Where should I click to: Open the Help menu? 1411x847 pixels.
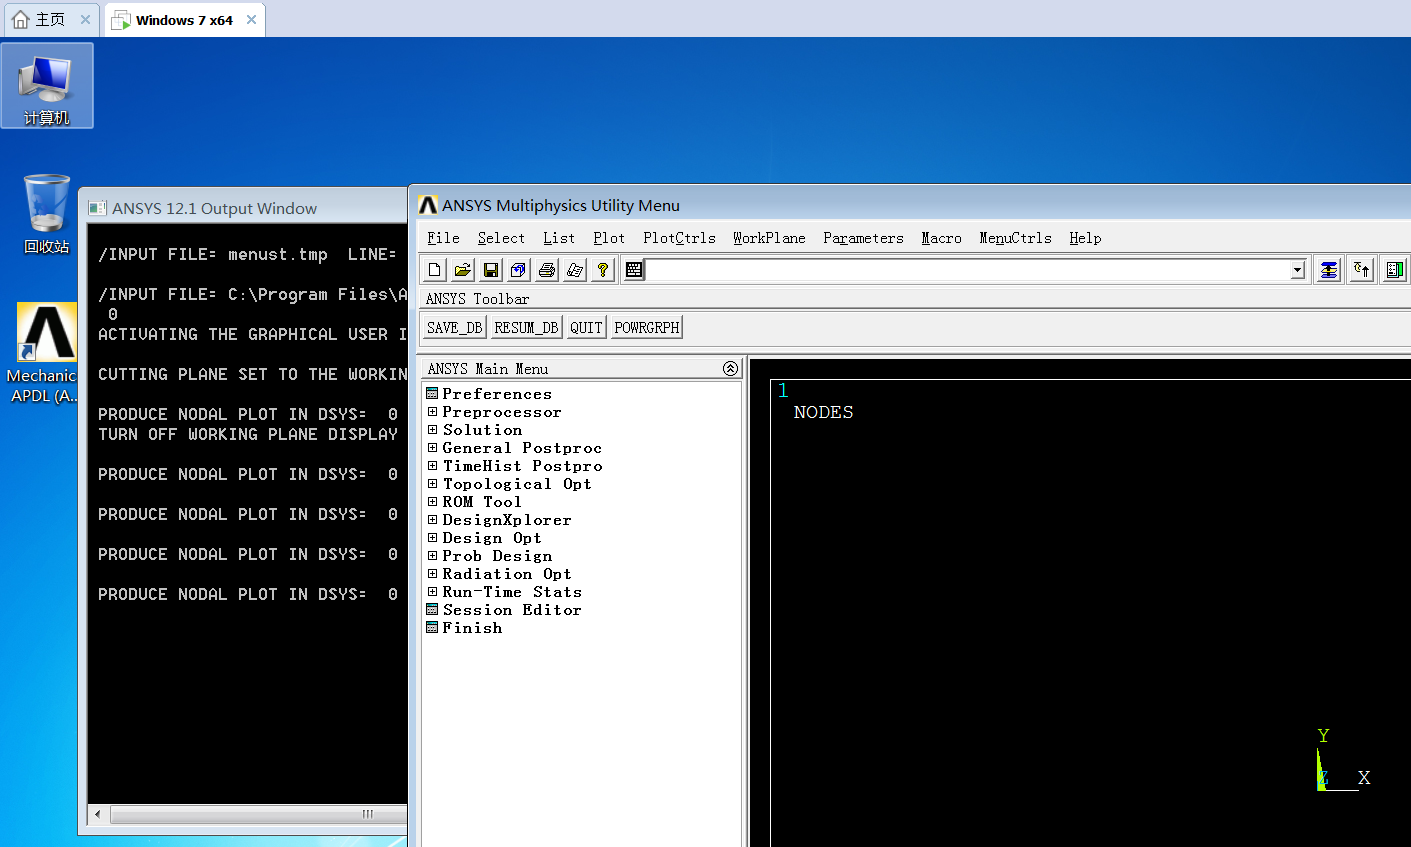pyautogui.click(x=1085, y=238)
